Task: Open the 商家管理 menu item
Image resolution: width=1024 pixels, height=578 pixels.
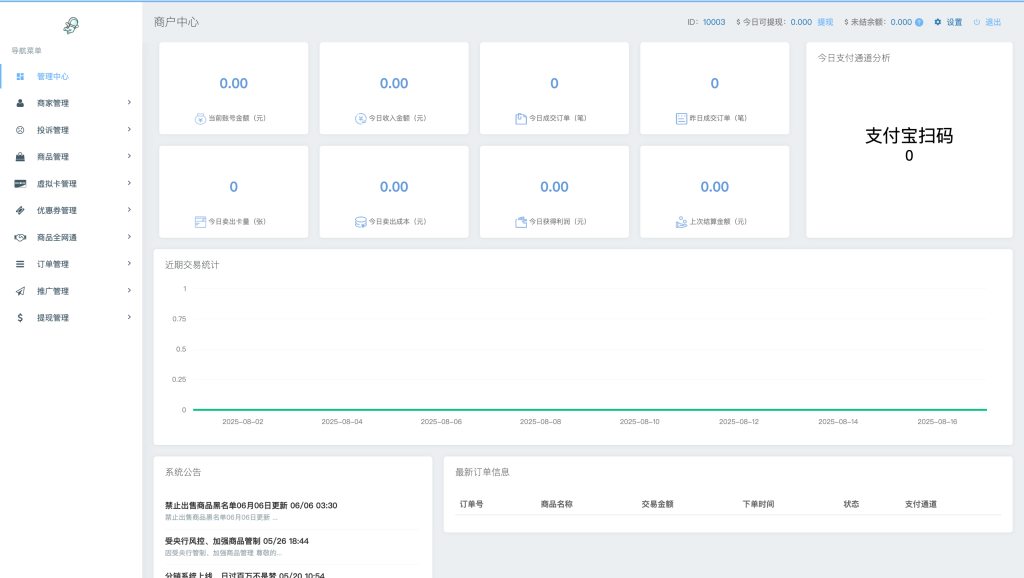Action: pos(55,103)
